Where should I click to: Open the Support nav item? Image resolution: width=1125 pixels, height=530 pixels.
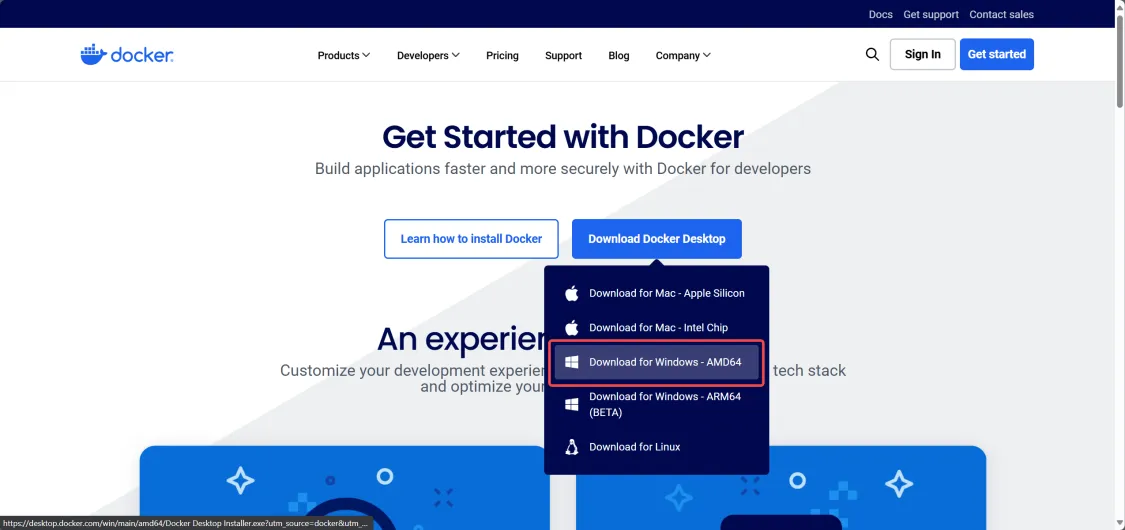click(563, 55)
